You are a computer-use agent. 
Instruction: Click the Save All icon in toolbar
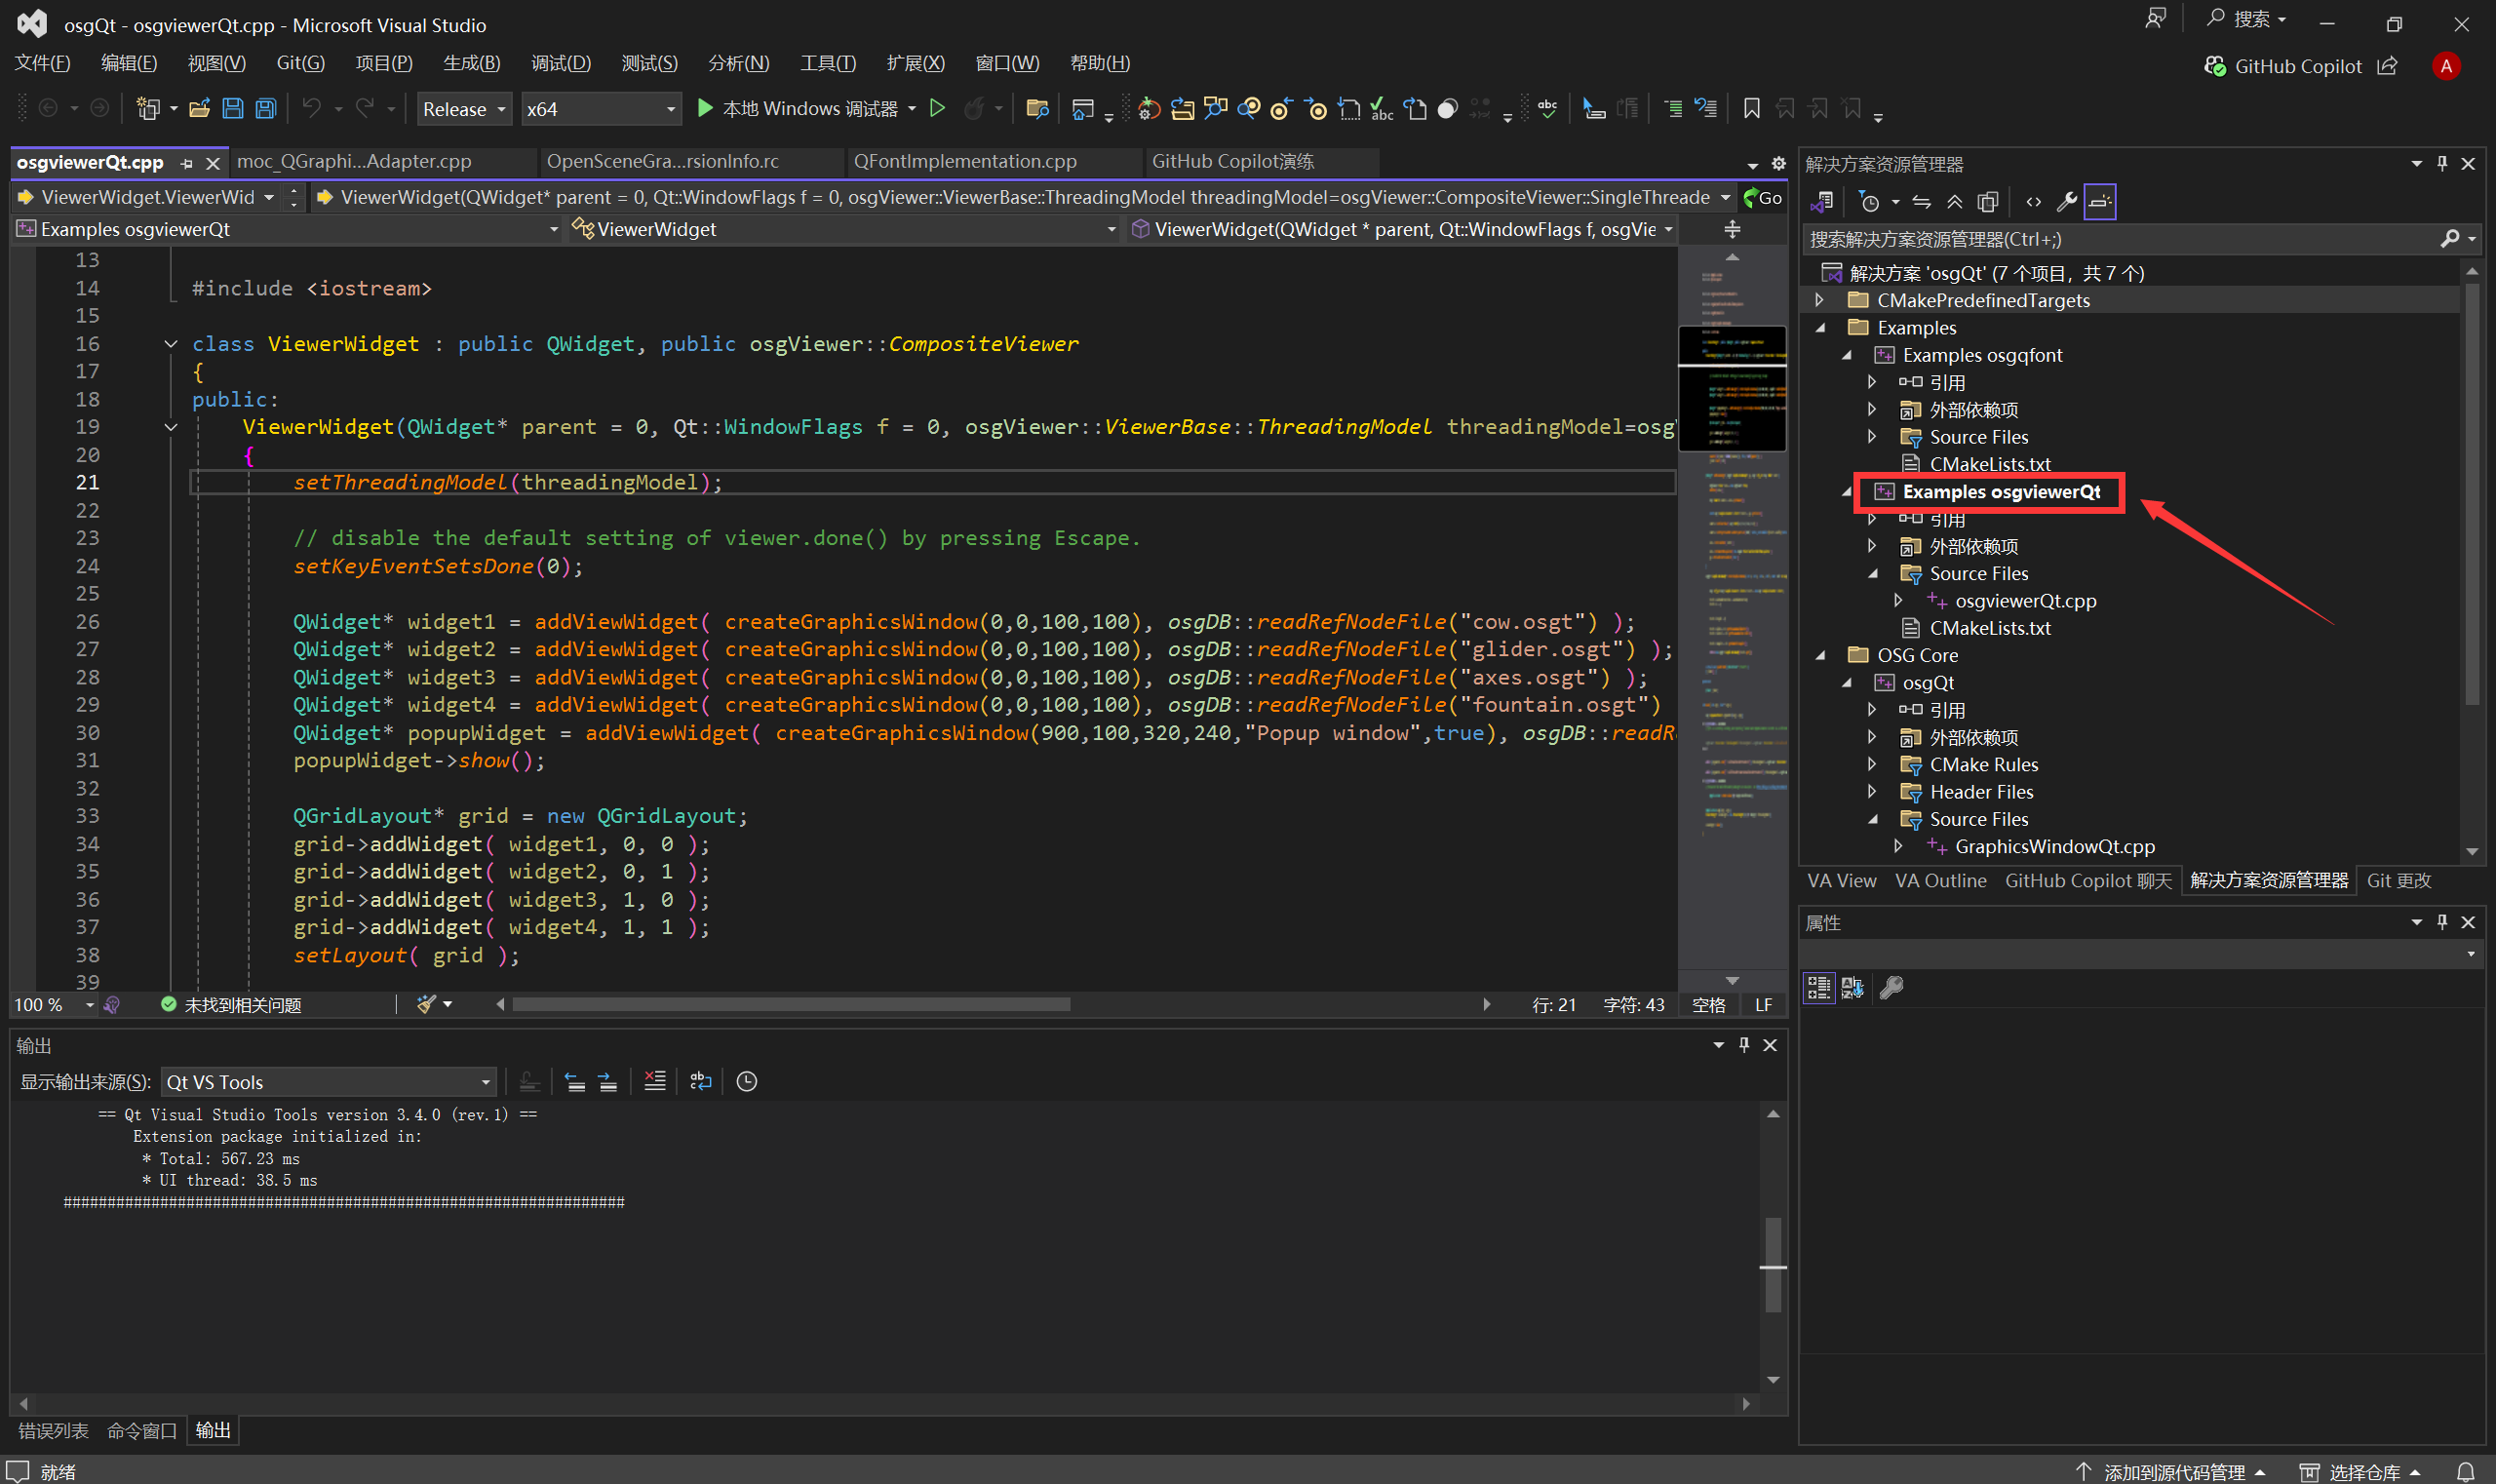coord(266,108)
